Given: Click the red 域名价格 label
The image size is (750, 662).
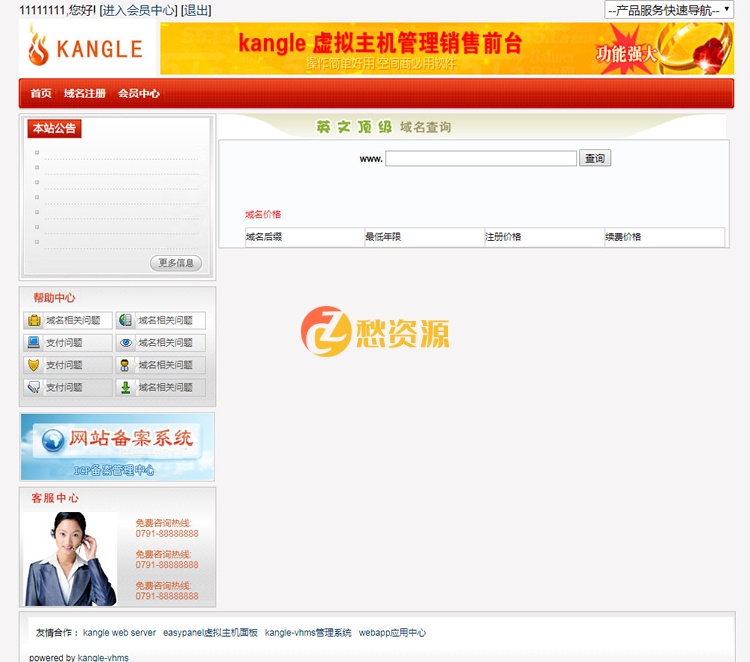Looking at the screenshot, I should [263, 214].
